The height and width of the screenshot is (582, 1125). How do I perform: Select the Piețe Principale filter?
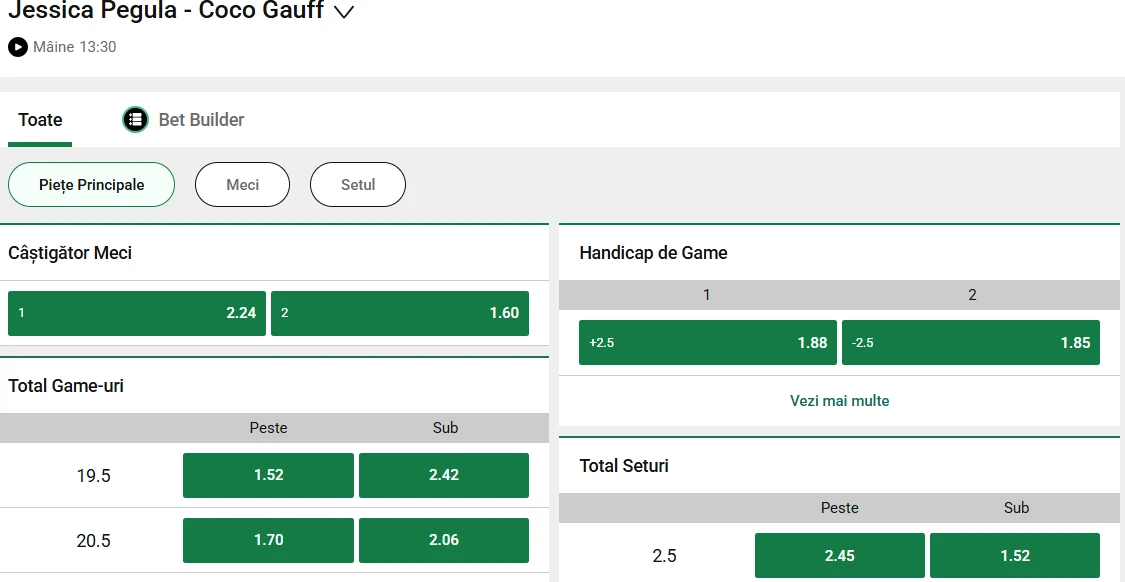pos(92,185)
